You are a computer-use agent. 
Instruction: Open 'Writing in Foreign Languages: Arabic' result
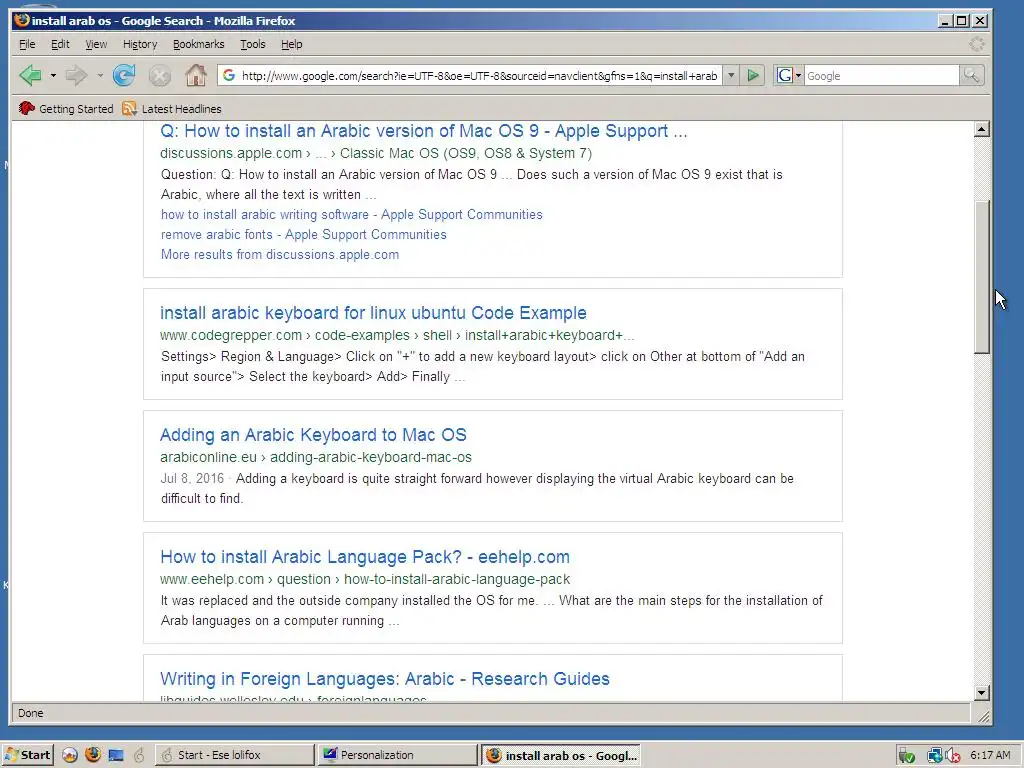point(385,679)
